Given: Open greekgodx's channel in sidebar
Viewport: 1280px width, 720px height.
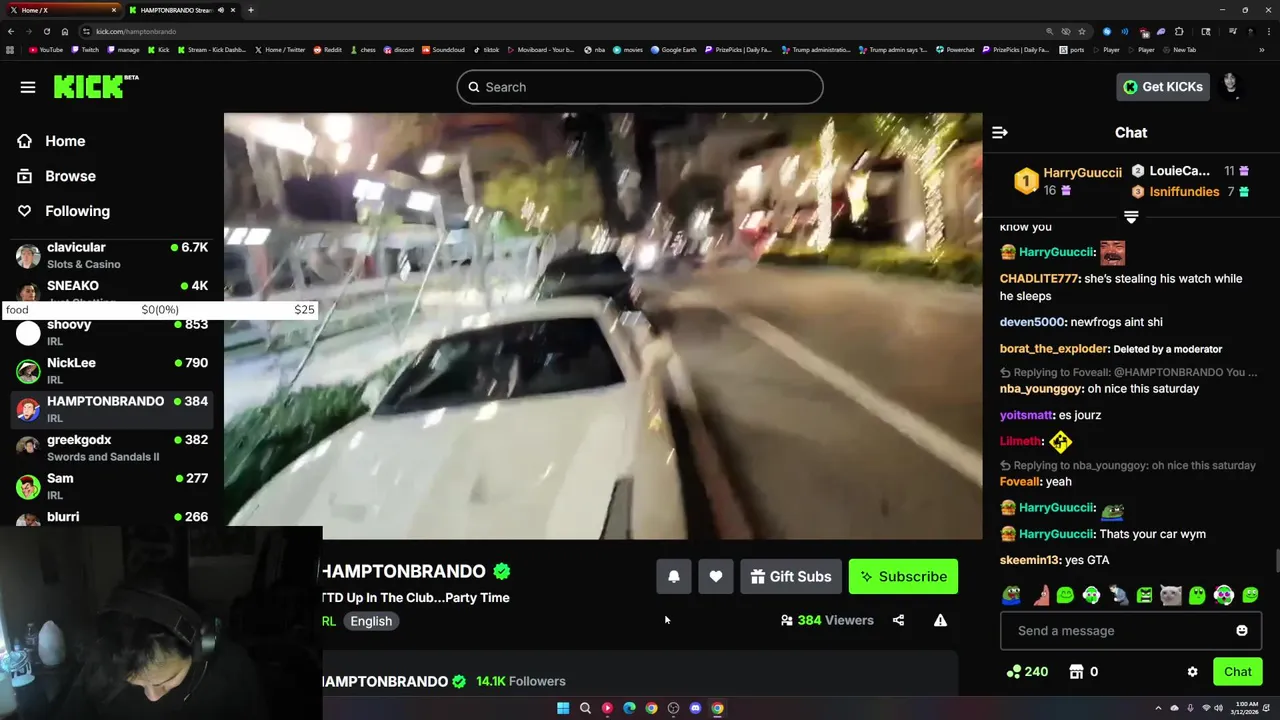Looking at the screenshot, I should pyautogui.click(x=112, y=448).
